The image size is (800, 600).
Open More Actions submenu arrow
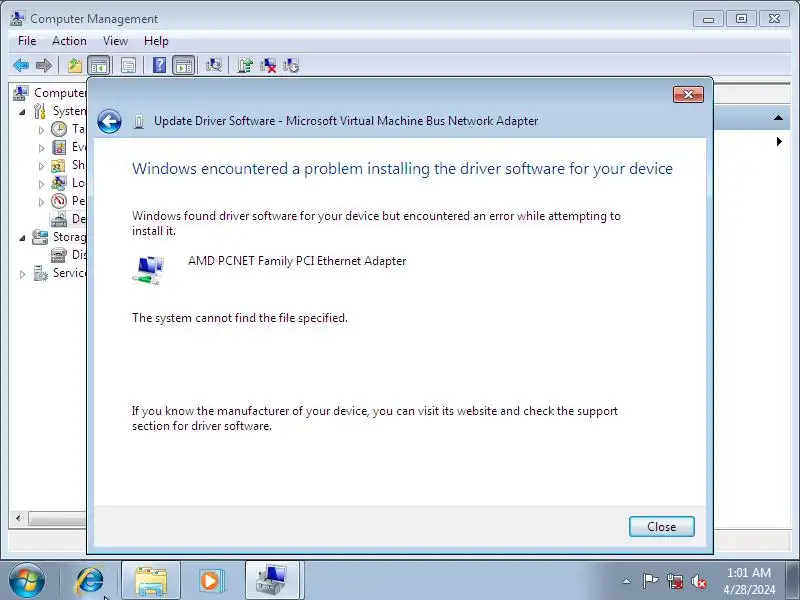pos(779,141)
